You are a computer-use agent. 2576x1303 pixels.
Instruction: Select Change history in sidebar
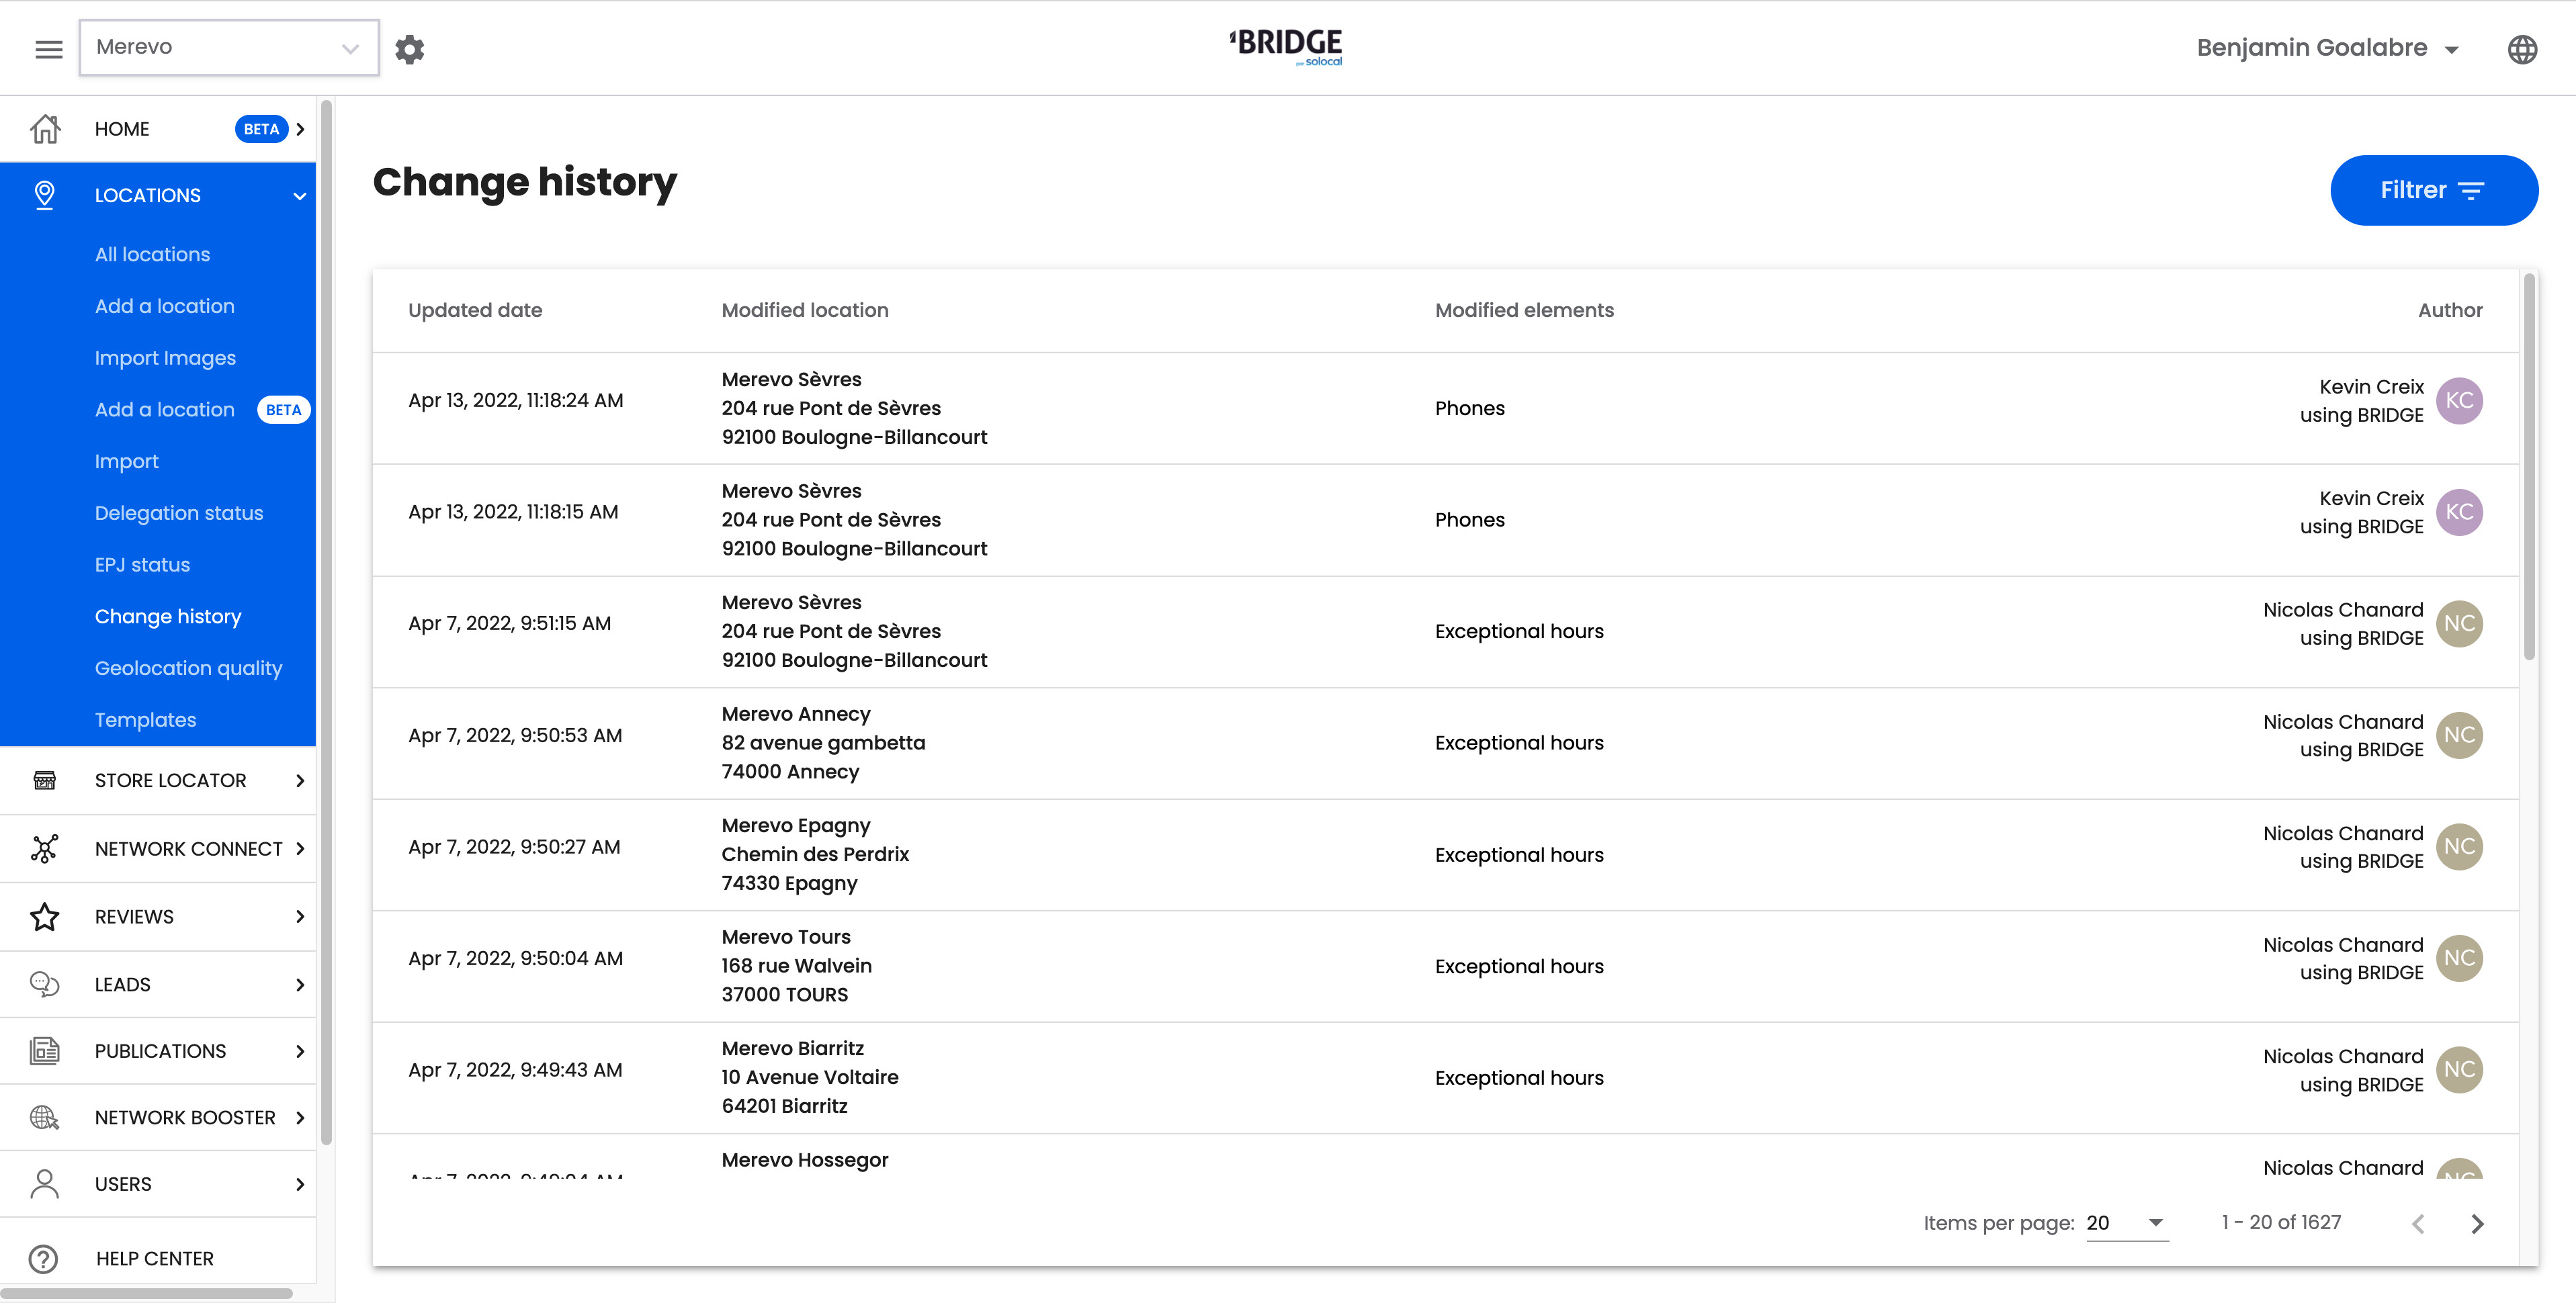pyautogui.click(x=168, y=617)
